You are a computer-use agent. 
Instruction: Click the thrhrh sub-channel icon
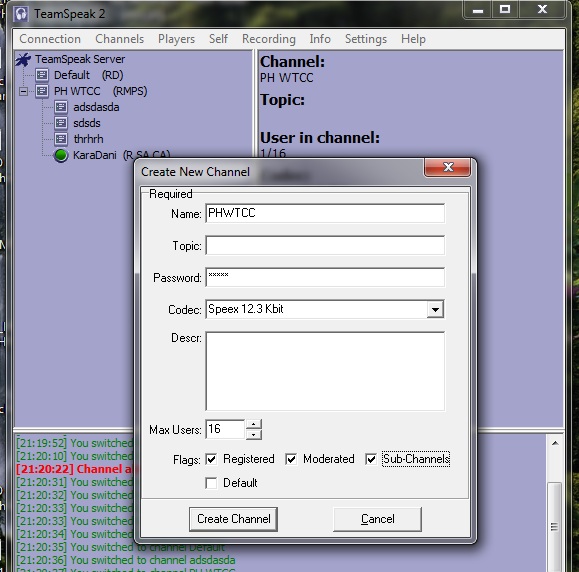[61, 139]
